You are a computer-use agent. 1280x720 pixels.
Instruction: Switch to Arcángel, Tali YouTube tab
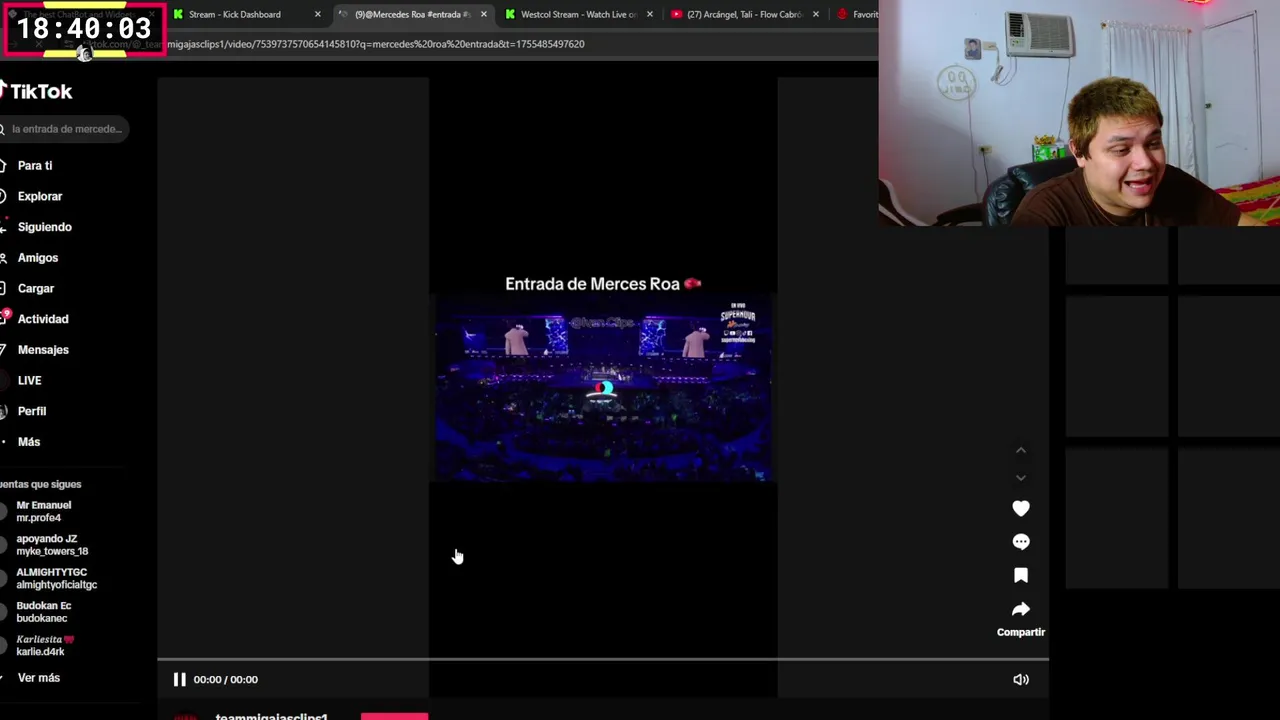point(744,14)
